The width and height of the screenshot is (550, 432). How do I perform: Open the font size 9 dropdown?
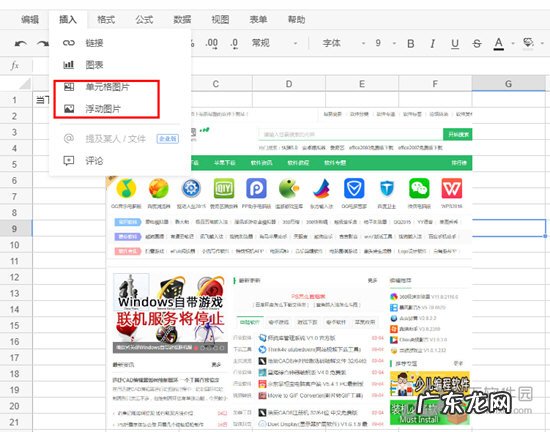pos(385,43)
